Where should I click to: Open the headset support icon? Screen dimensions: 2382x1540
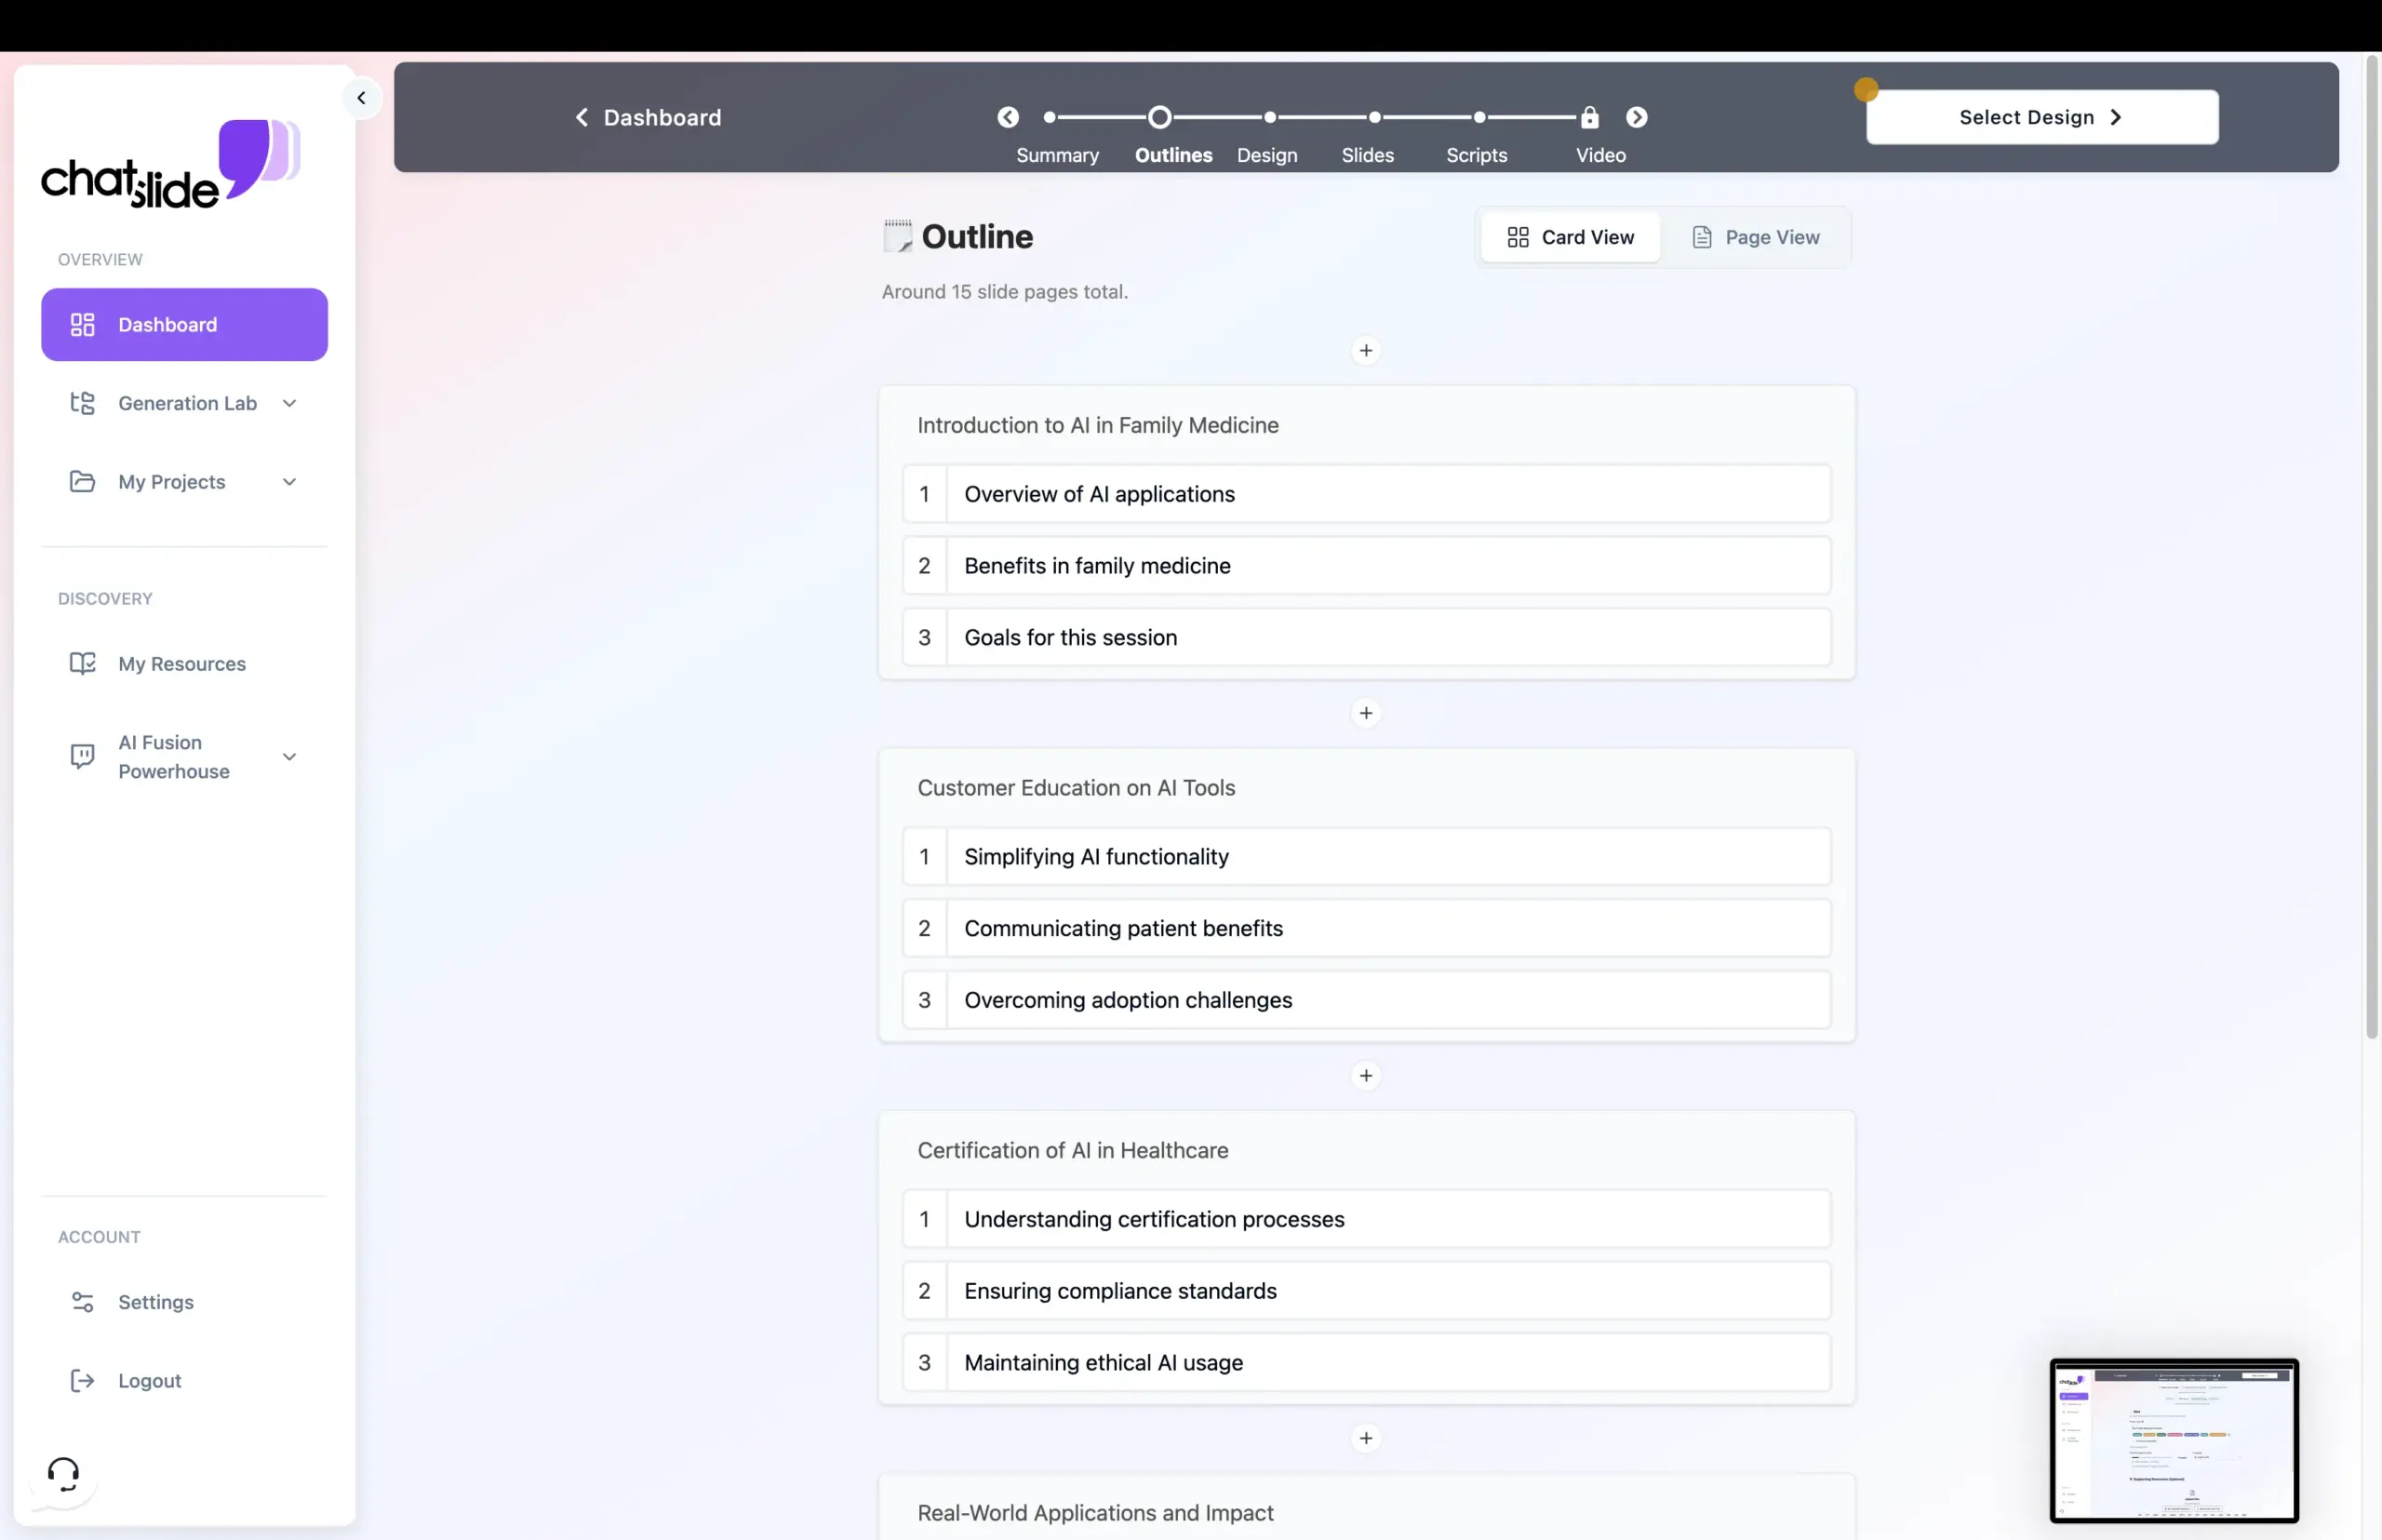(x=62, y=1472)
